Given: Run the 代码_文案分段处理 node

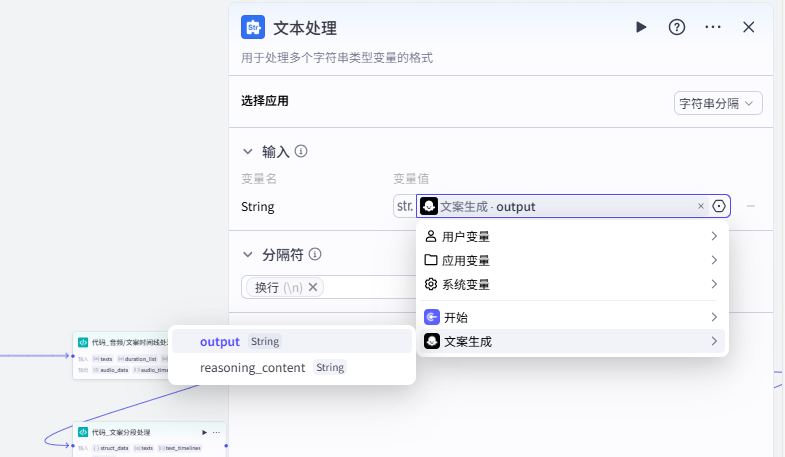Looking at the screenshot, I should pyautogui.click(x=205, y=432).
